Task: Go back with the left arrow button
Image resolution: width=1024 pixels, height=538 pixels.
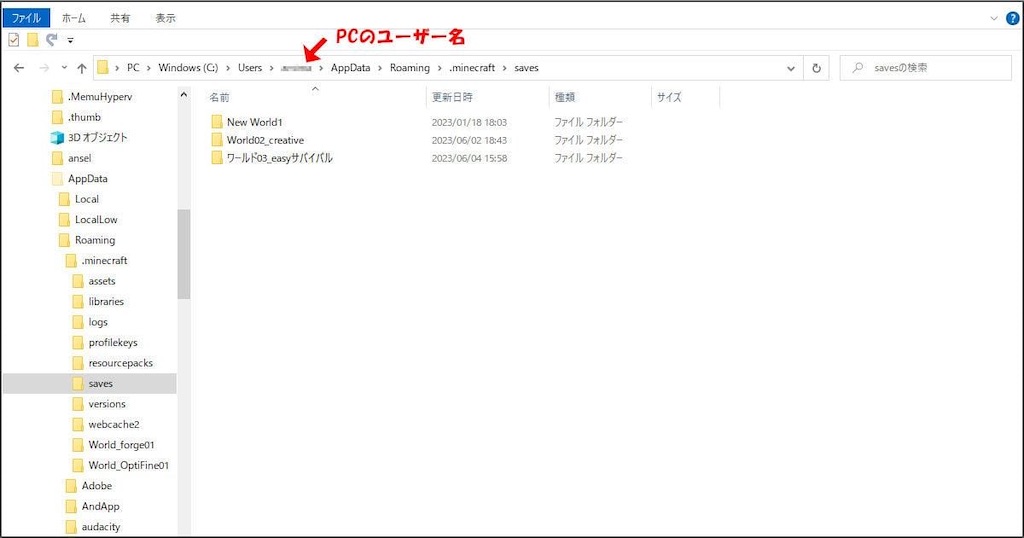Action: [x=19, y=68]
